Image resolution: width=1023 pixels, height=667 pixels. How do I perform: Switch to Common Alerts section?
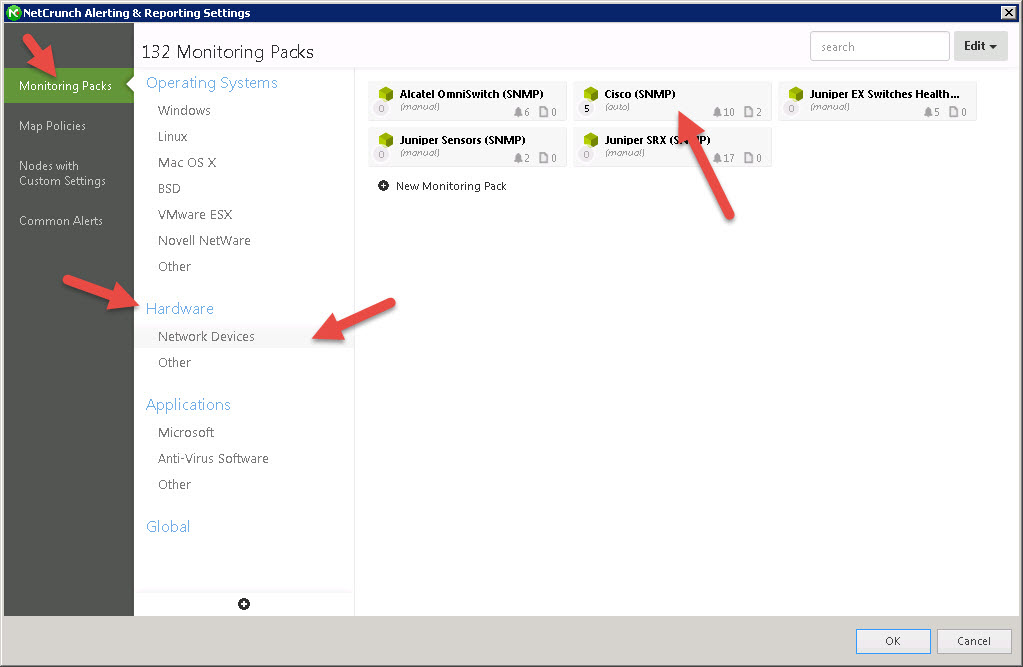pyautogui.click(x=61, y=221)
